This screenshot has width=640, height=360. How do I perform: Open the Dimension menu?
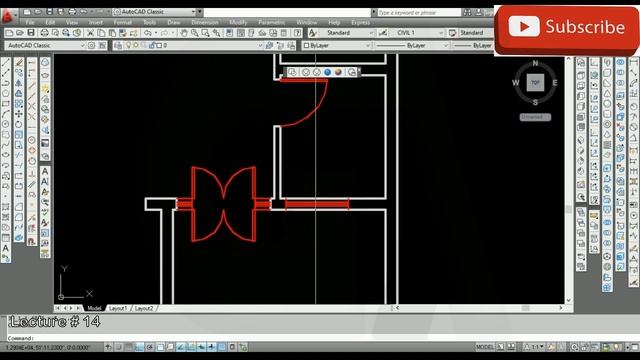(x=204, y=22)
